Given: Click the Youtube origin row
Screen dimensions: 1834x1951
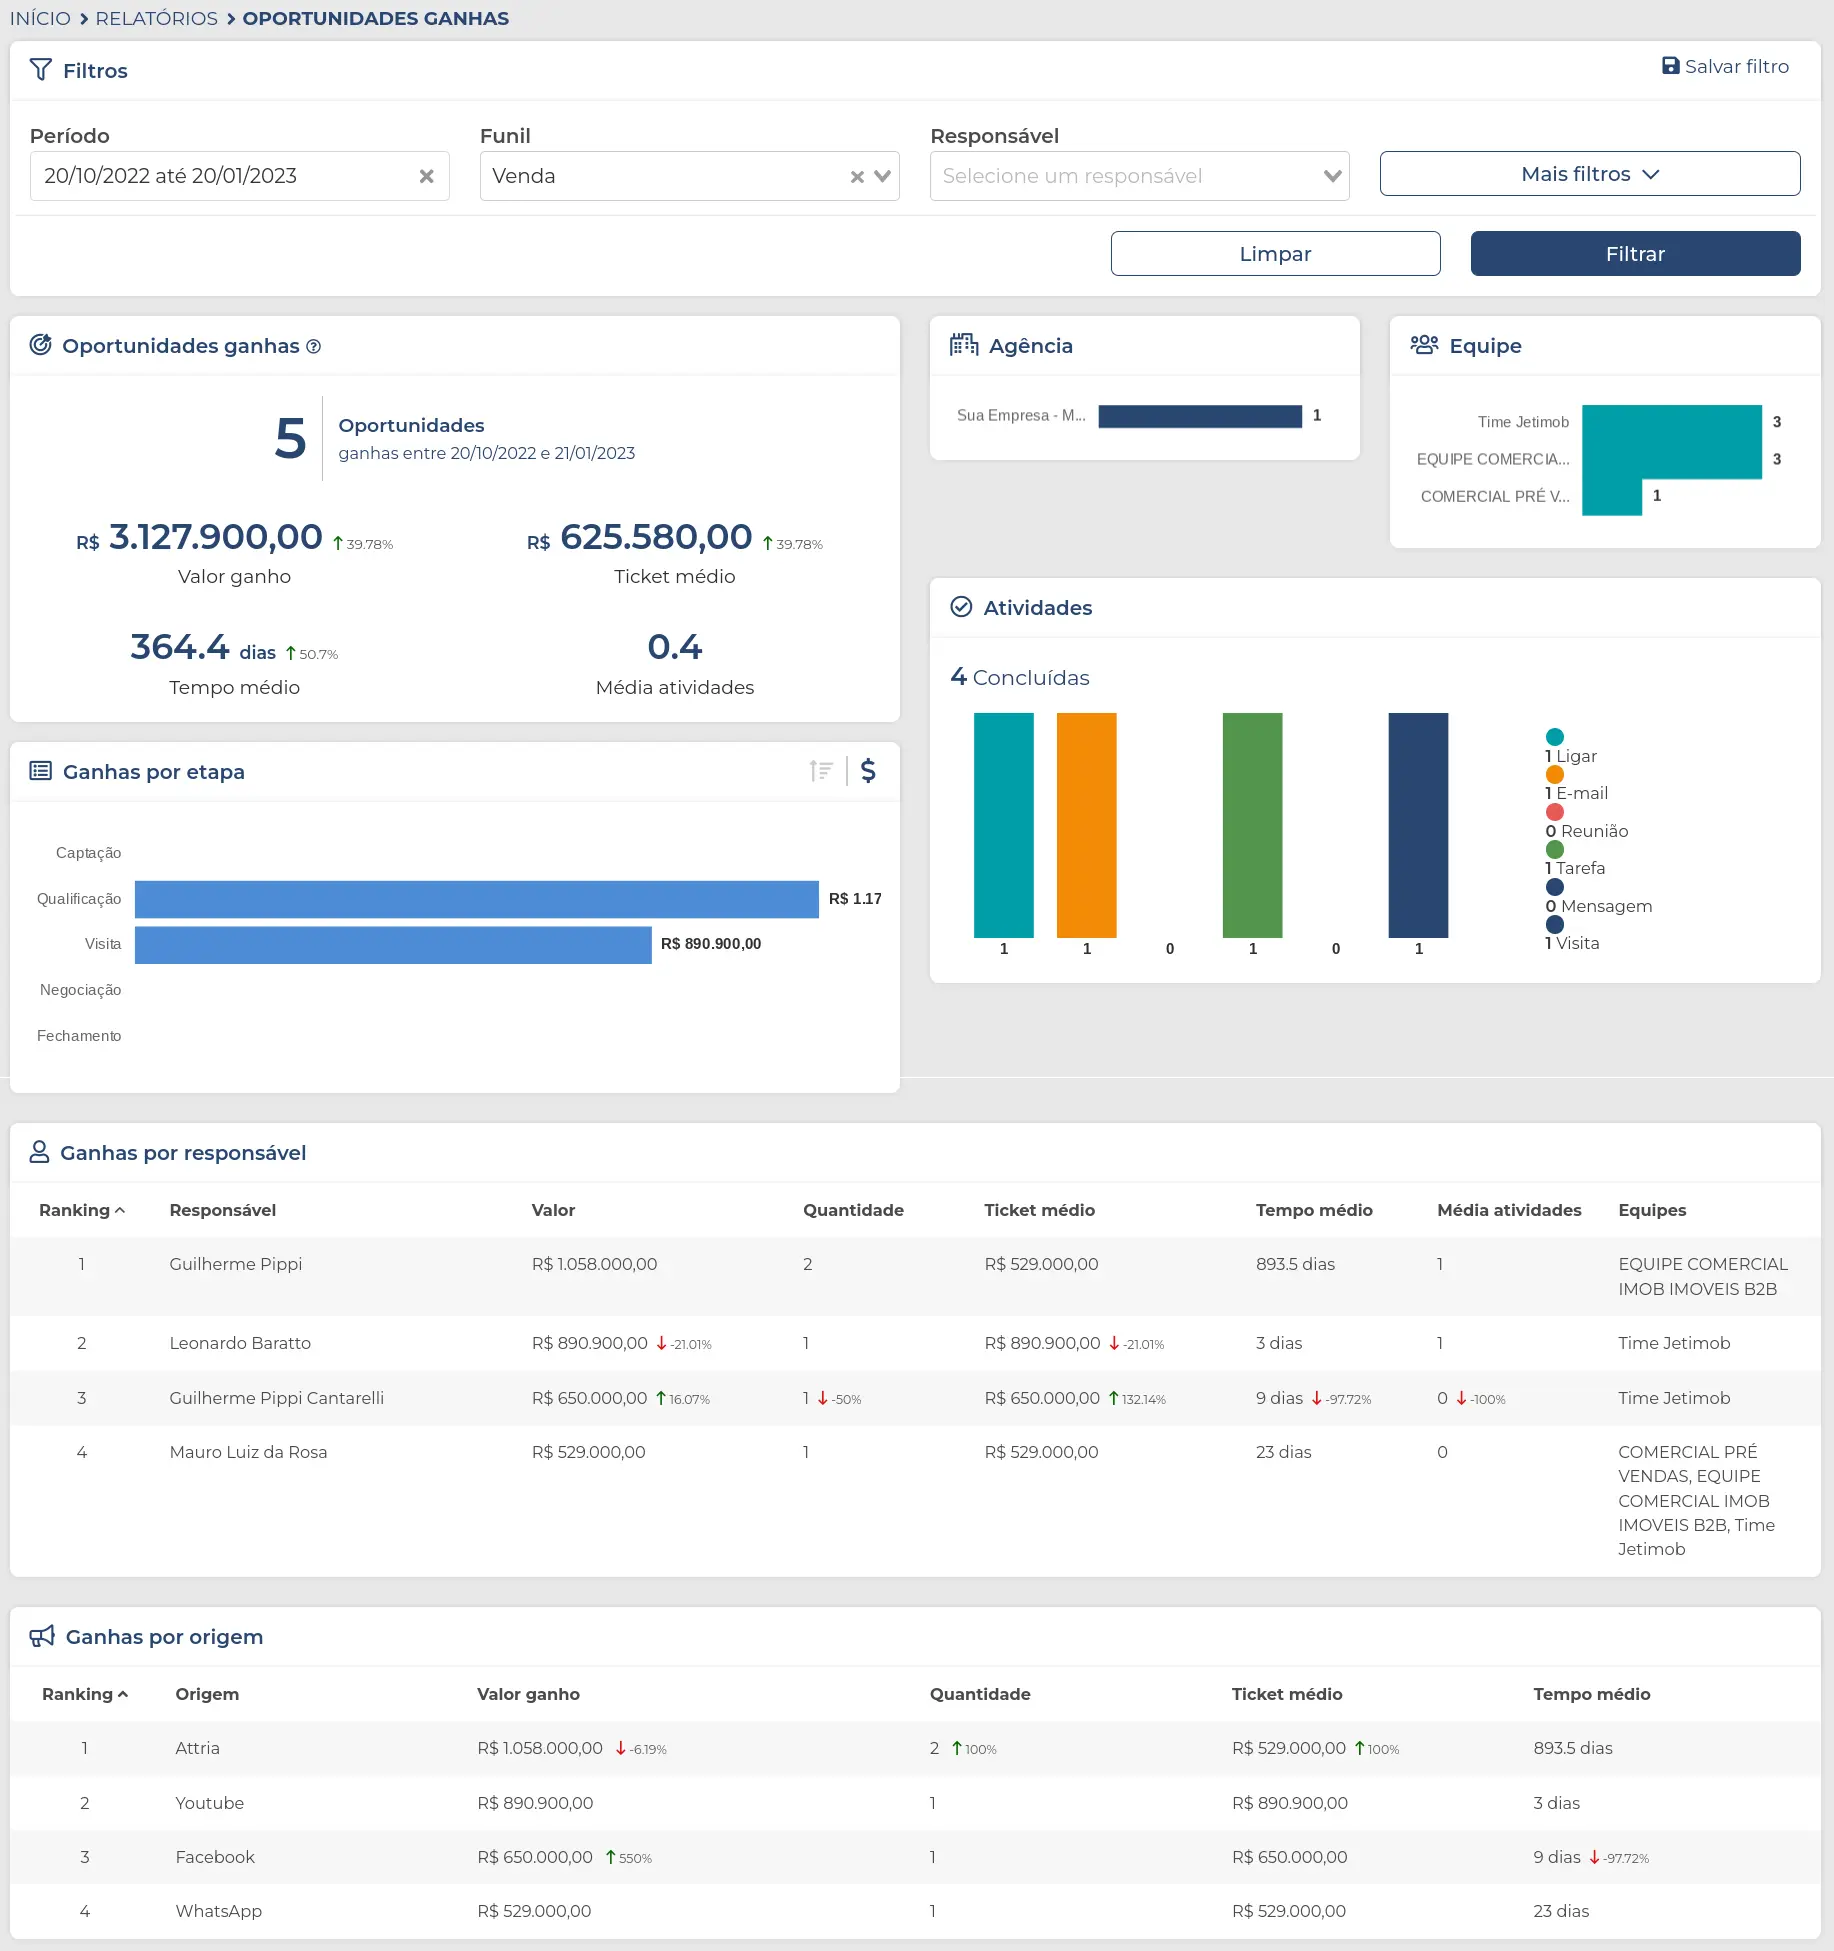Looking at the screenshot, I should [915, 1803].
